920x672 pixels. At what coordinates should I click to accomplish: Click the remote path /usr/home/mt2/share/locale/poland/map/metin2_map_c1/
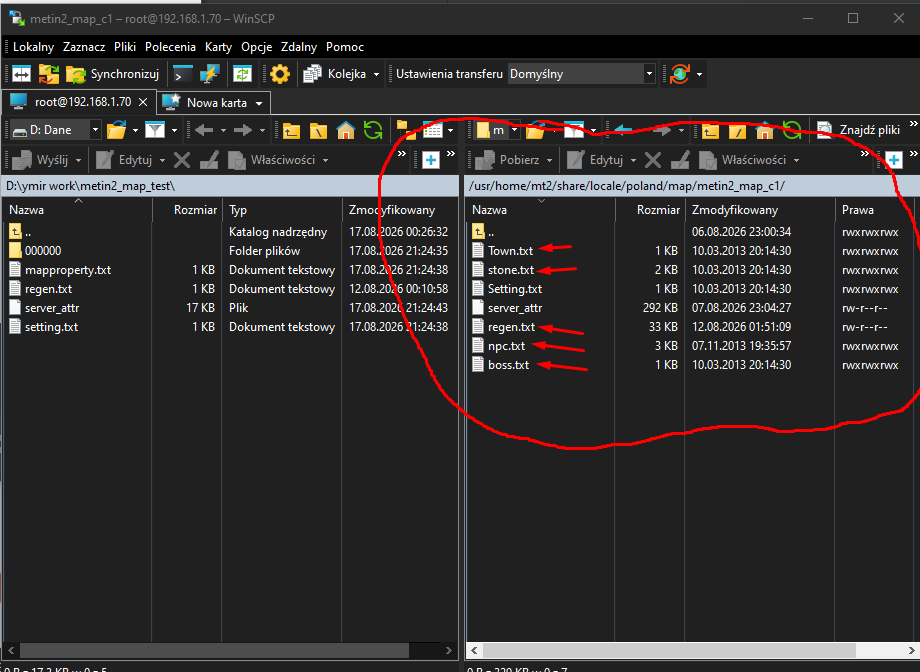click(627, 186)
